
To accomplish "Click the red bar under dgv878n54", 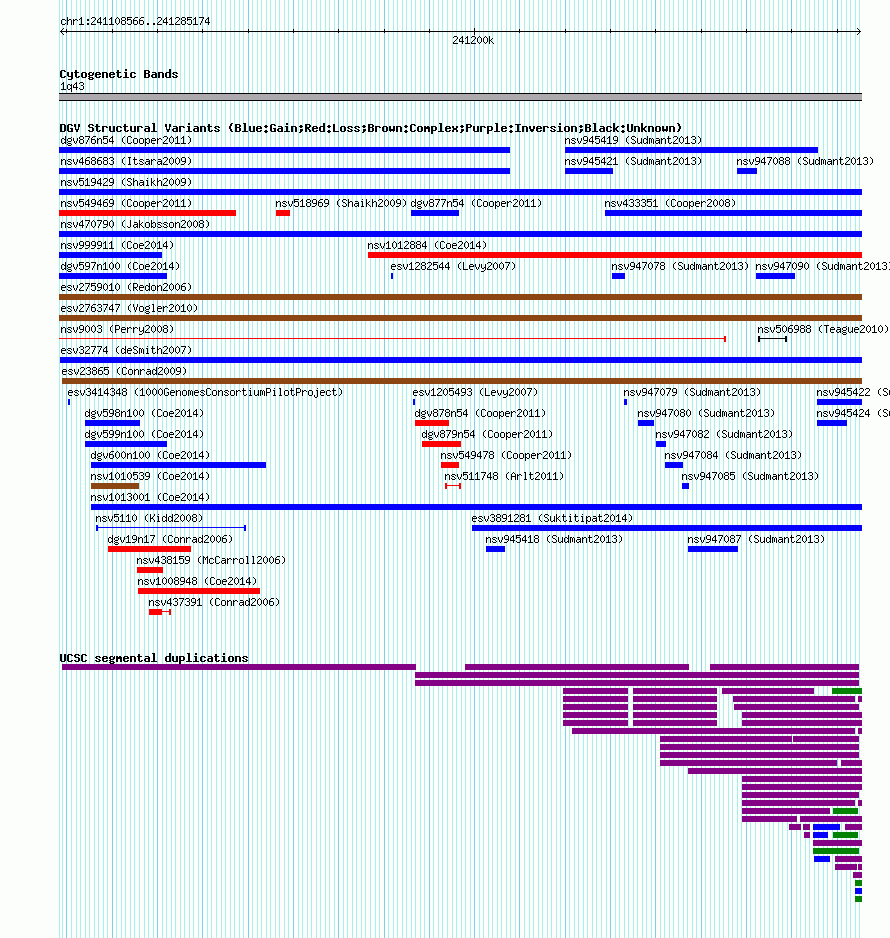I will click(432, 423).
